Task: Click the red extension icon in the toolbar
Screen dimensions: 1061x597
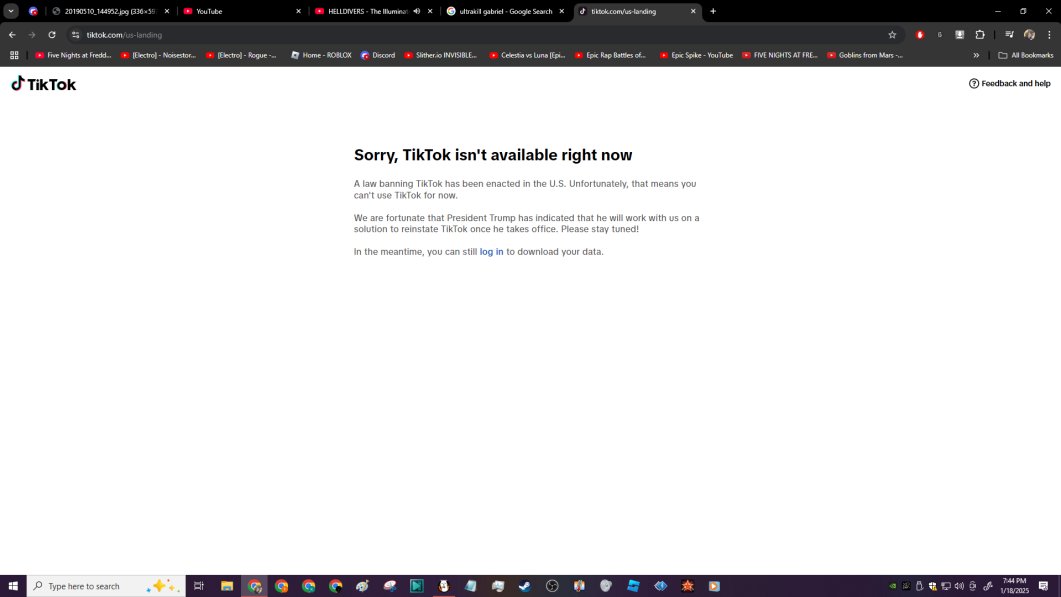Action: pos(920,35)
